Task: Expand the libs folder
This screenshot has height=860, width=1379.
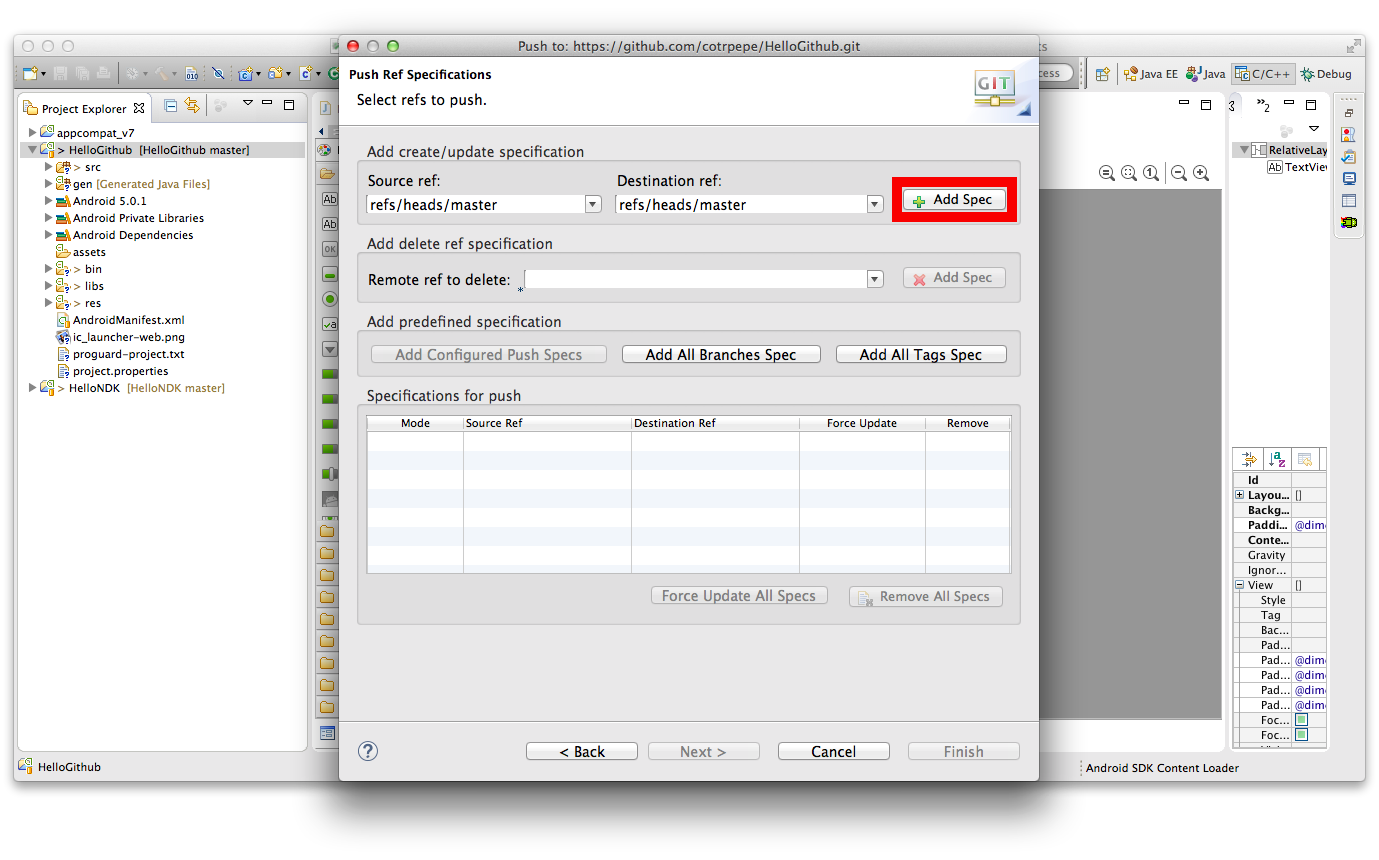Action: pyautogui.click(x=48, y=286)
